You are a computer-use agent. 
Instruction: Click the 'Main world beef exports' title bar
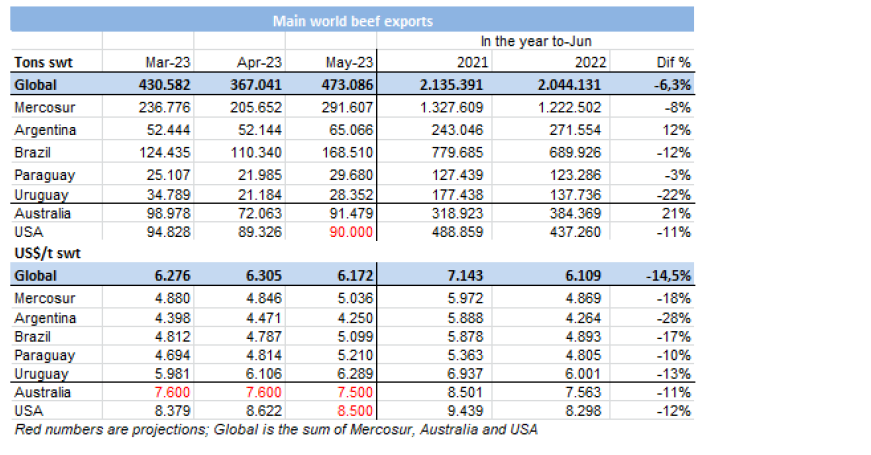pyautogui.click(x=352, y=20)
